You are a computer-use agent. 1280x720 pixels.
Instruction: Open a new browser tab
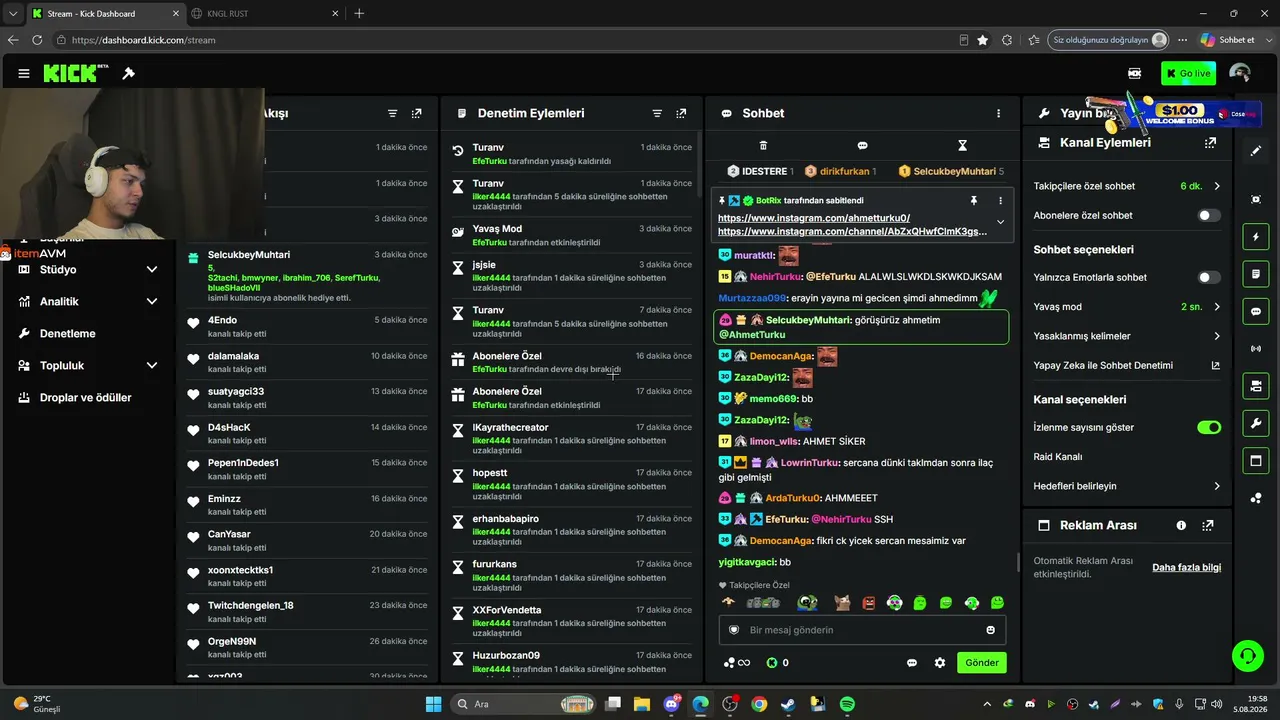tap(359, 13)
